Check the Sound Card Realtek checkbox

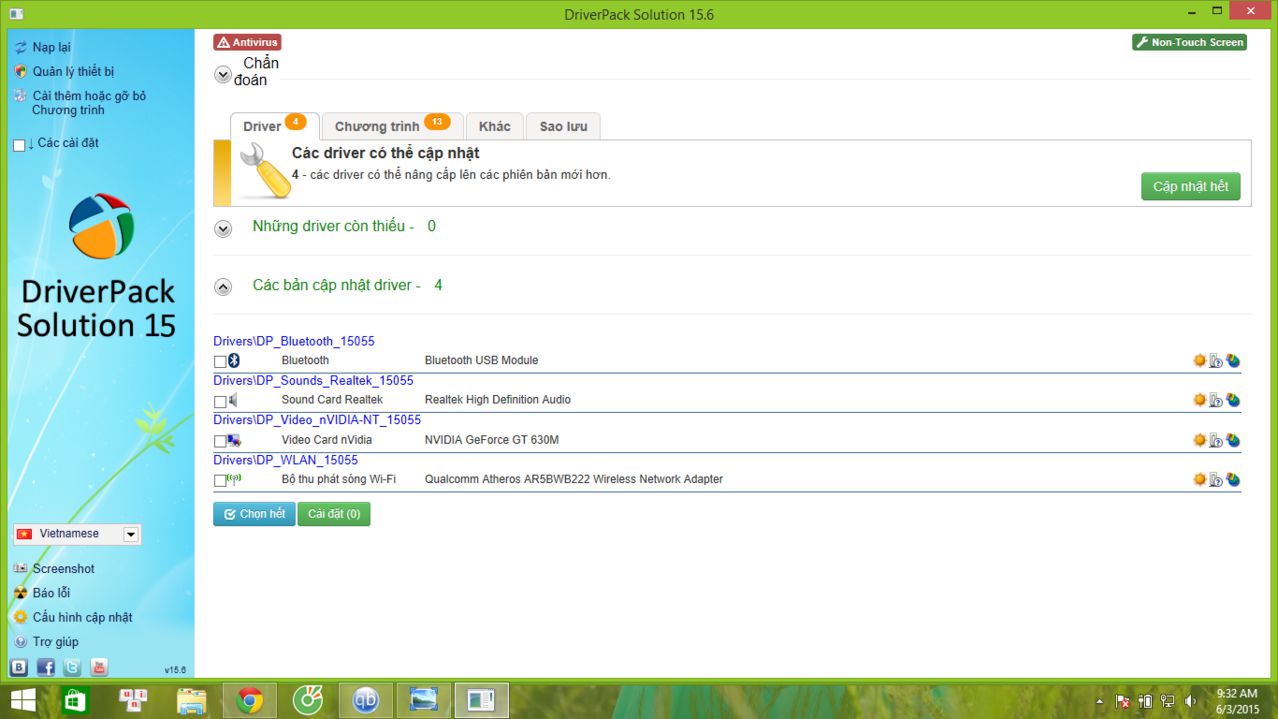(220, 401)
